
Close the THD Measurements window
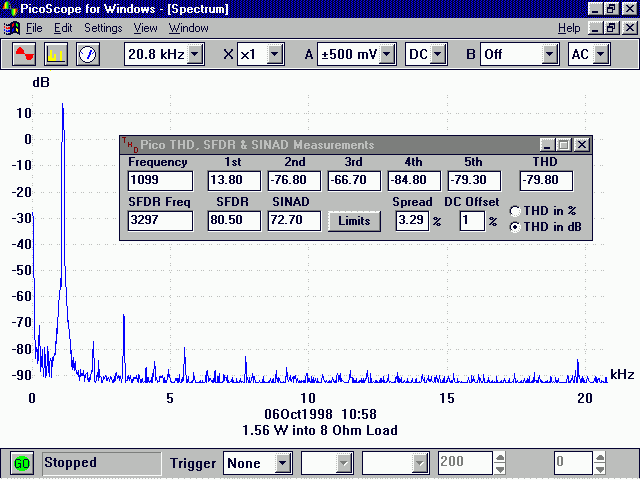pos(582,144)
